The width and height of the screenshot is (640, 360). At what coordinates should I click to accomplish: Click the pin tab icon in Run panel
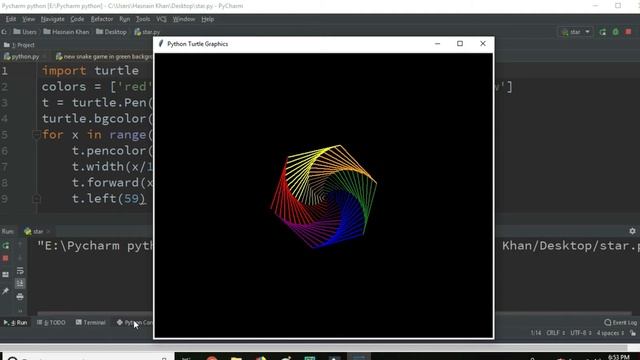point(5,291)
